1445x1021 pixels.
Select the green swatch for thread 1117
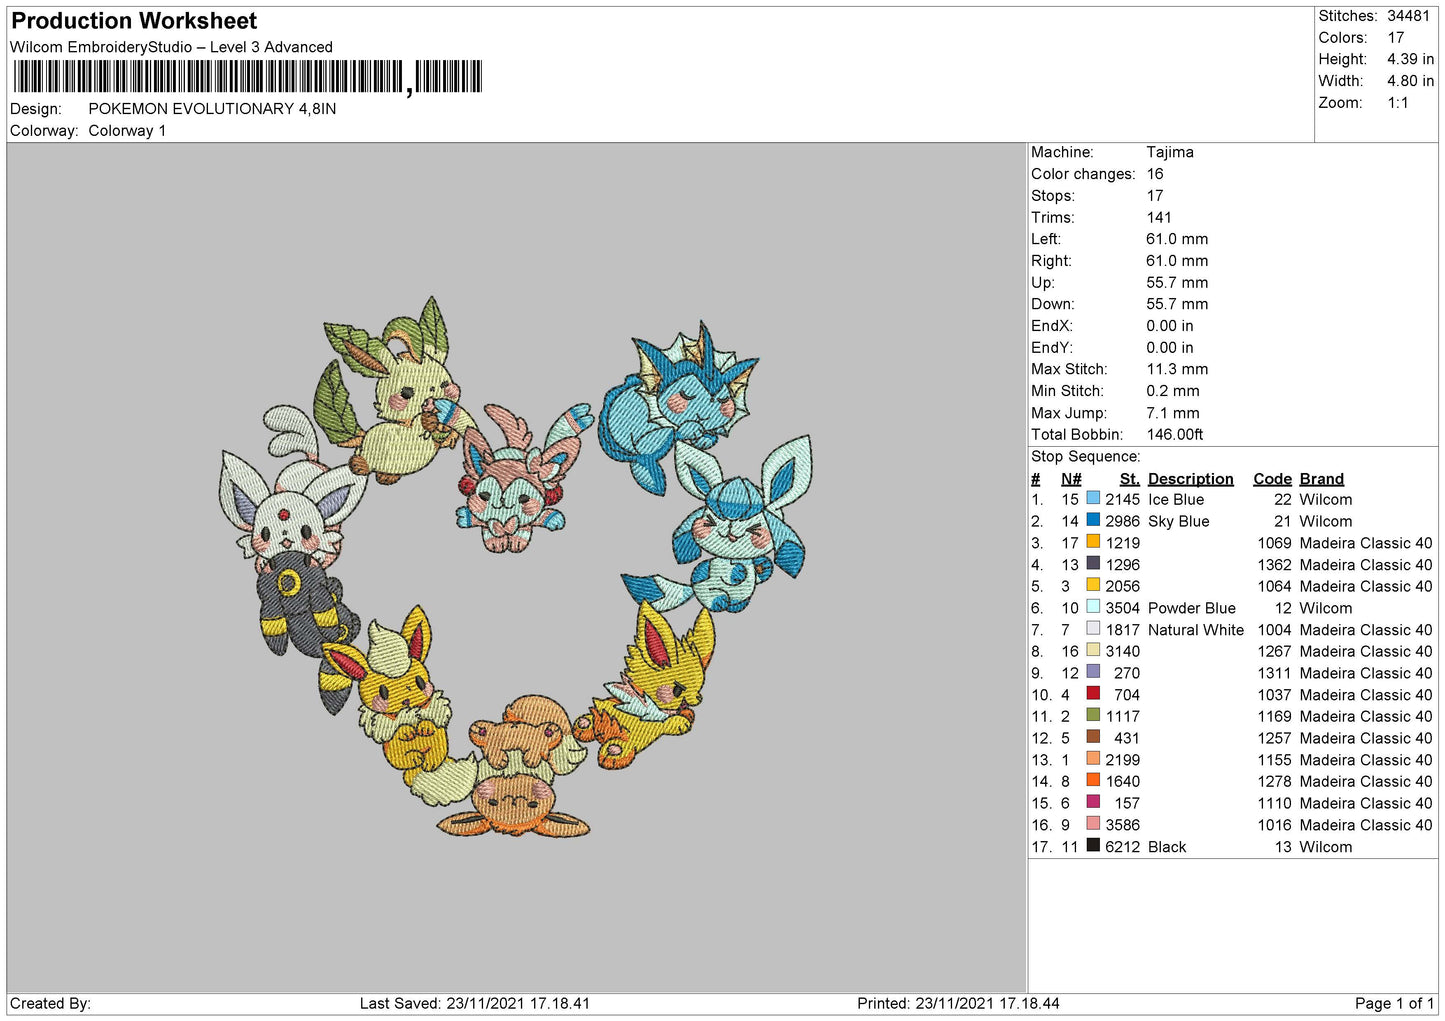(x=1093, y=716)
